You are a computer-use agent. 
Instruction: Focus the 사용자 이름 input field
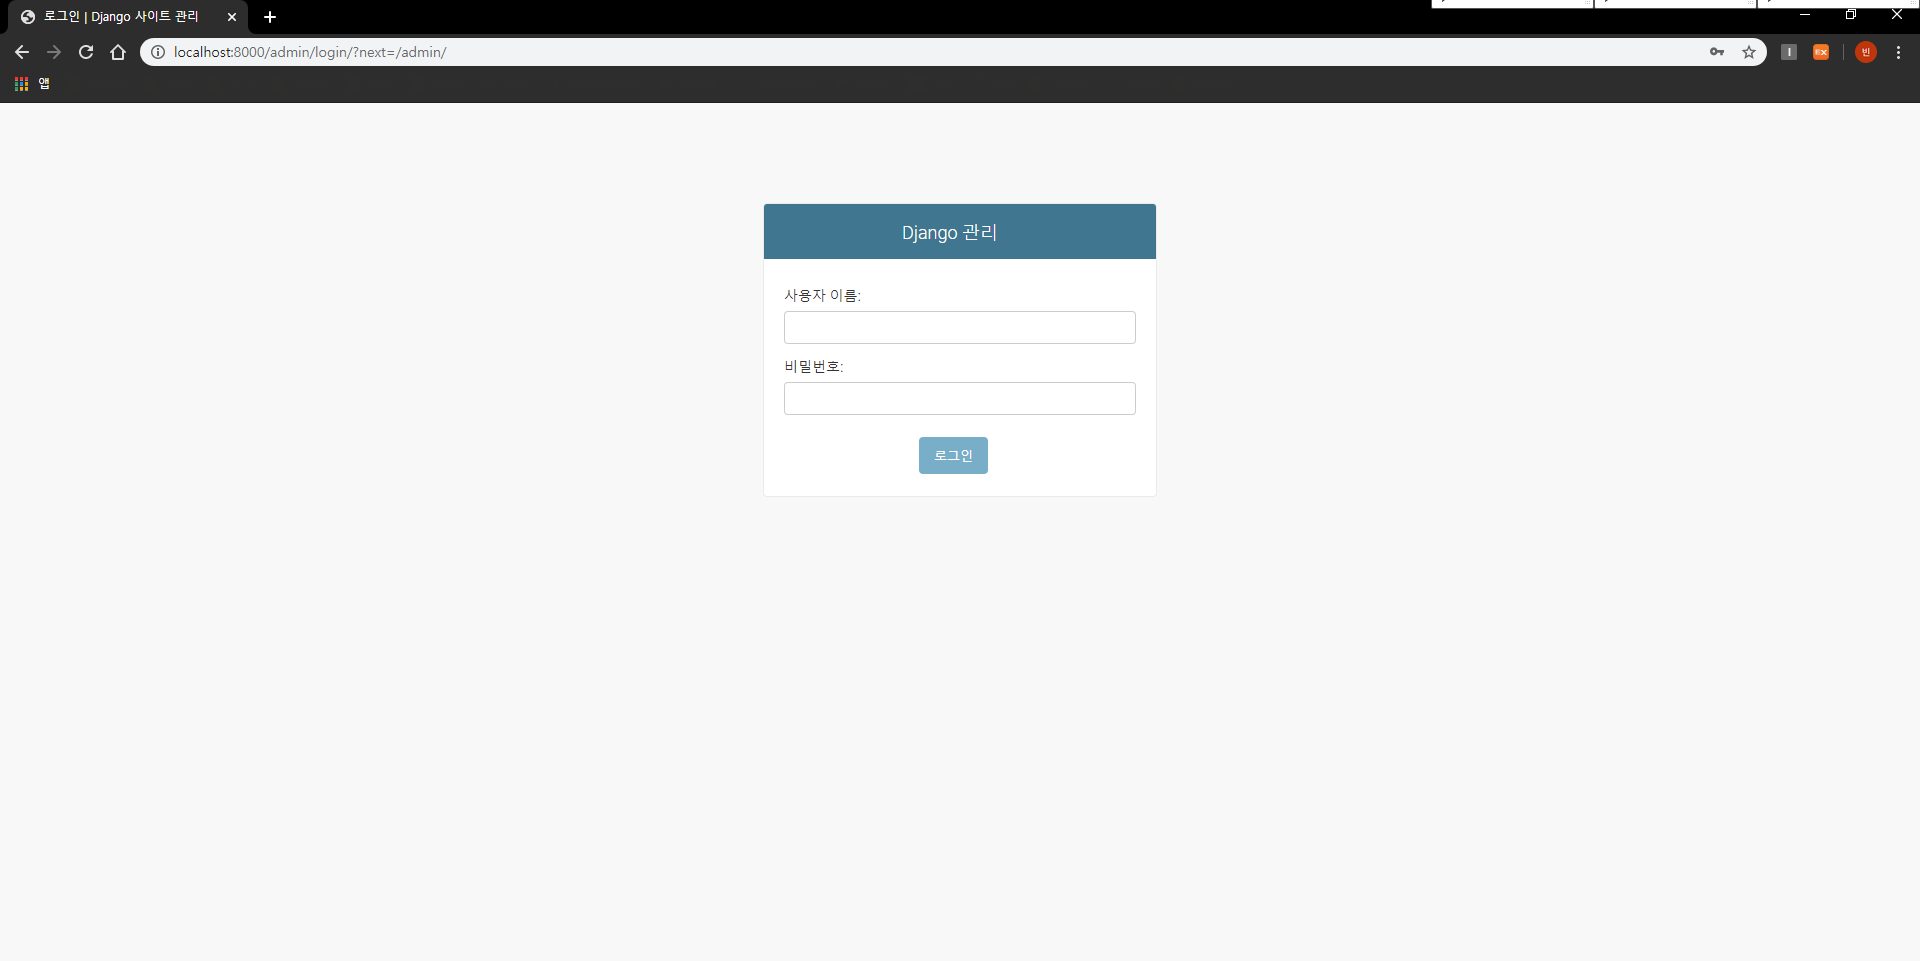pos(960,327)
